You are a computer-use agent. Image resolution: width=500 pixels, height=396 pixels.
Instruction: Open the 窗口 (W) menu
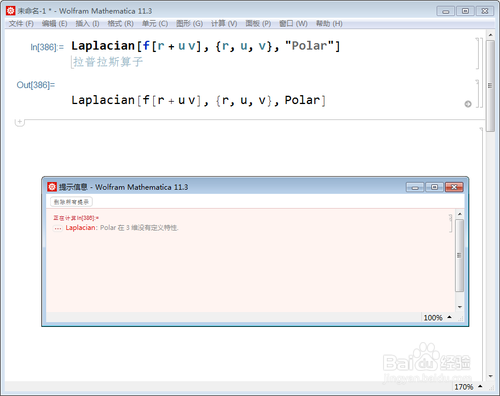[293, 24]
